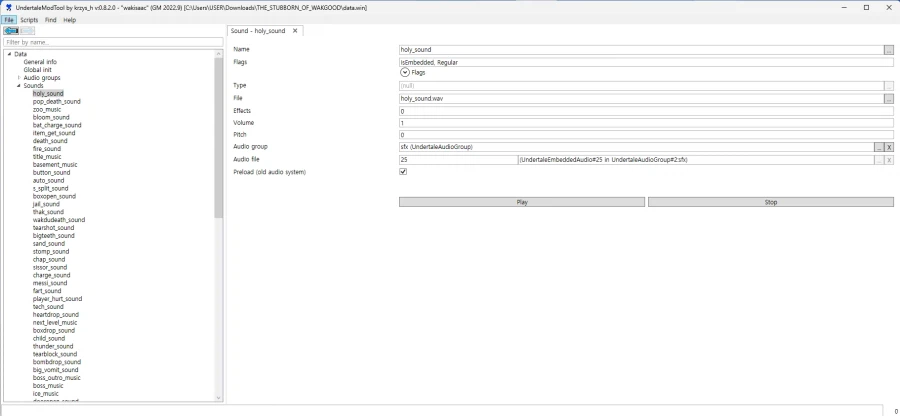Click the '...' button beside Name field
900x416 pixels.
click(x=889, y=50)
